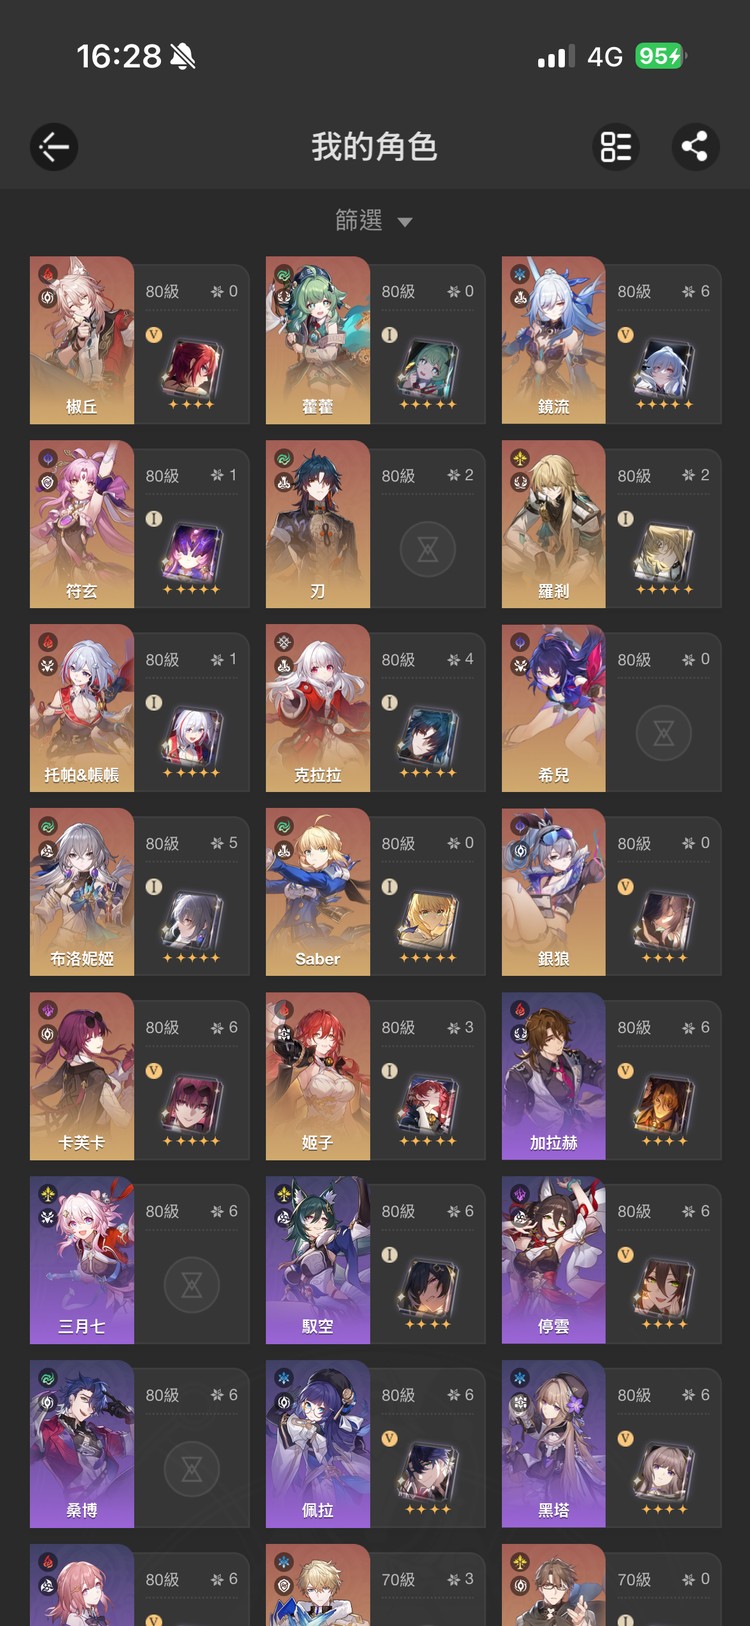Image resolution: width=750 pixels, height=1626 pixels.
Task: Tap empty light cone slot for 刃
Action: (x=428, y=548)
